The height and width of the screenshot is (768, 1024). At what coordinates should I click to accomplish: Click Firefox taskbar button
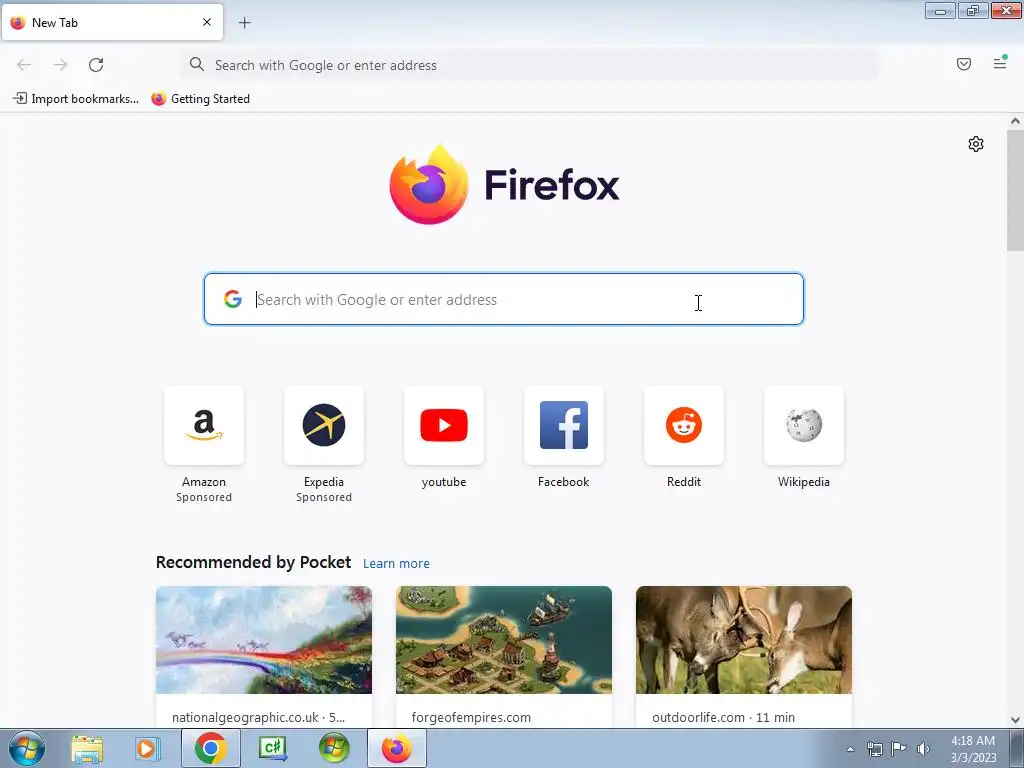point(396,748)
